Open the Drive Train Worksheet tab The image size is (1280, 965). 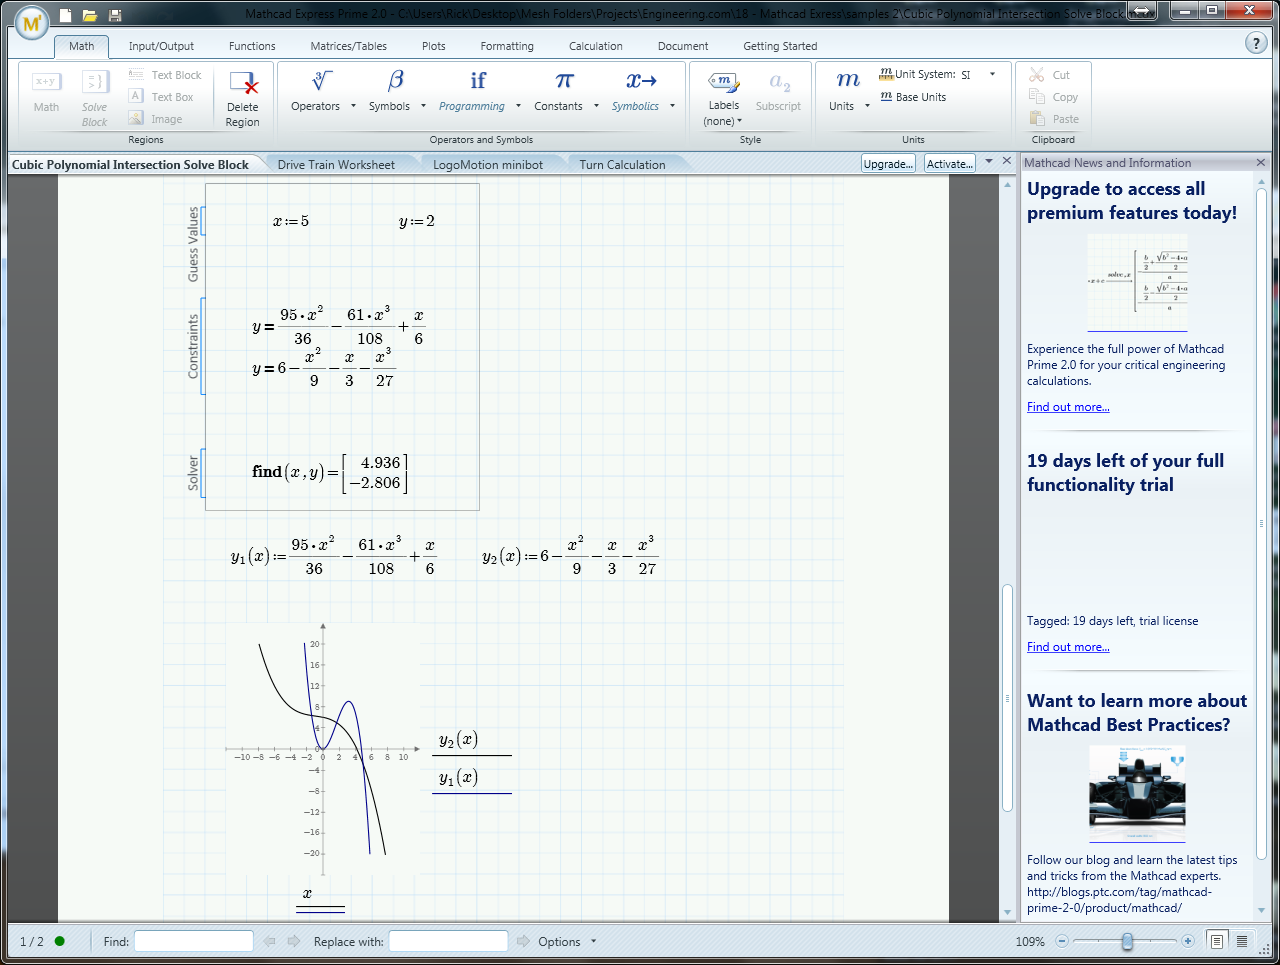[336, 165]
